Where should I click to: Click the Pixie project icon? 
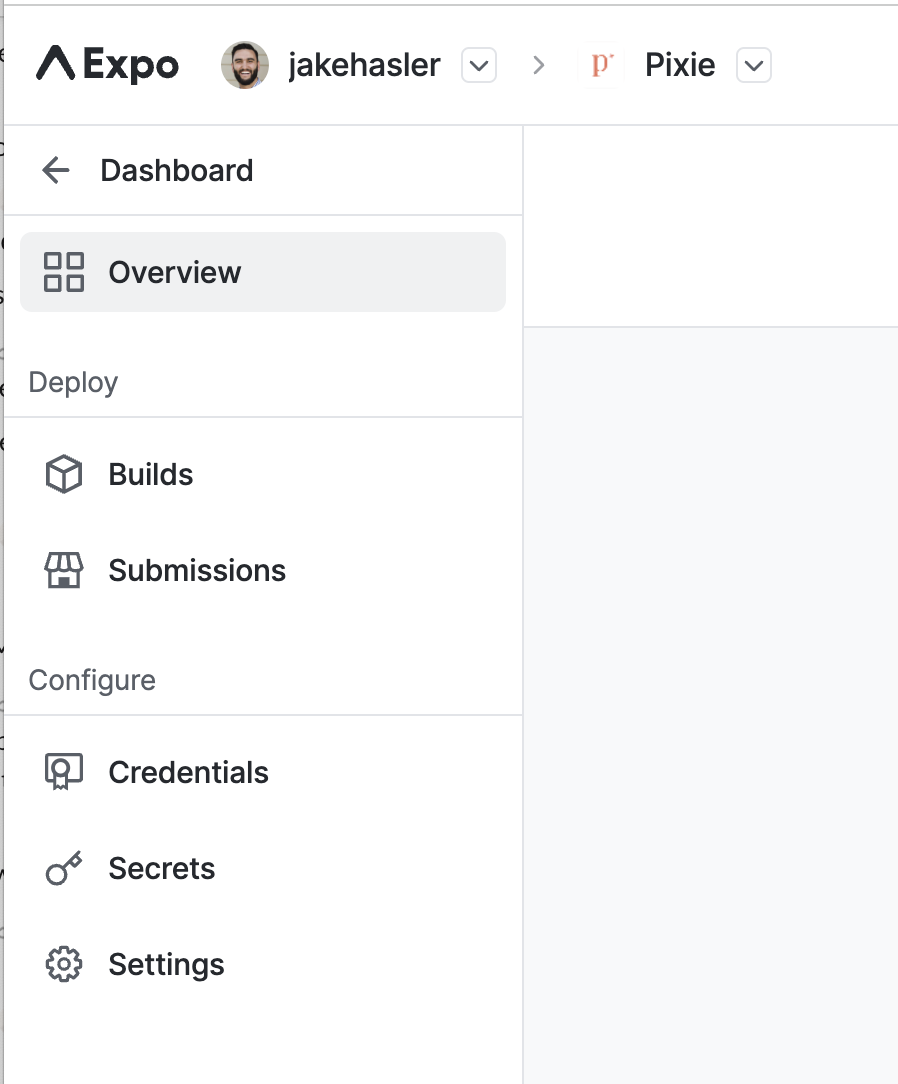601,65
